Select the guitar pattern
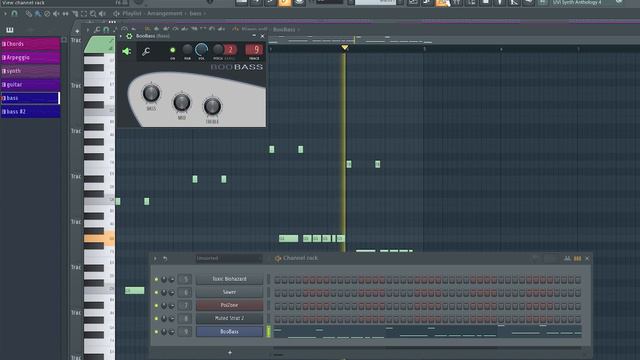Screen dimensions: 640x360 (x=31, y=84)
